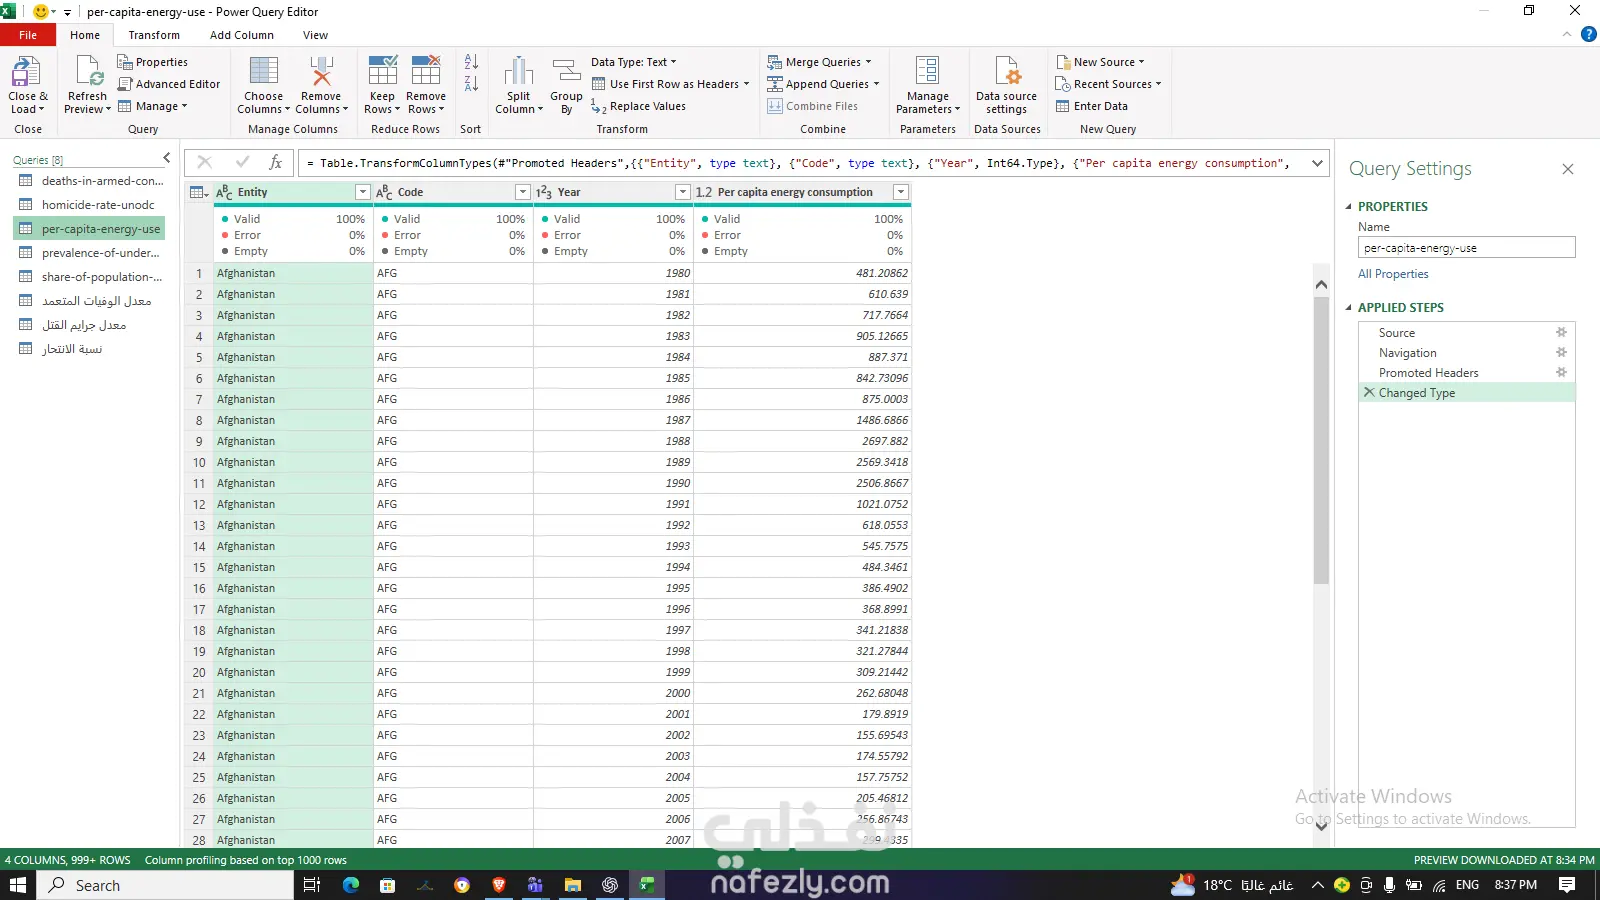Sort ascending using the A-Z icon

pos(471,62)
